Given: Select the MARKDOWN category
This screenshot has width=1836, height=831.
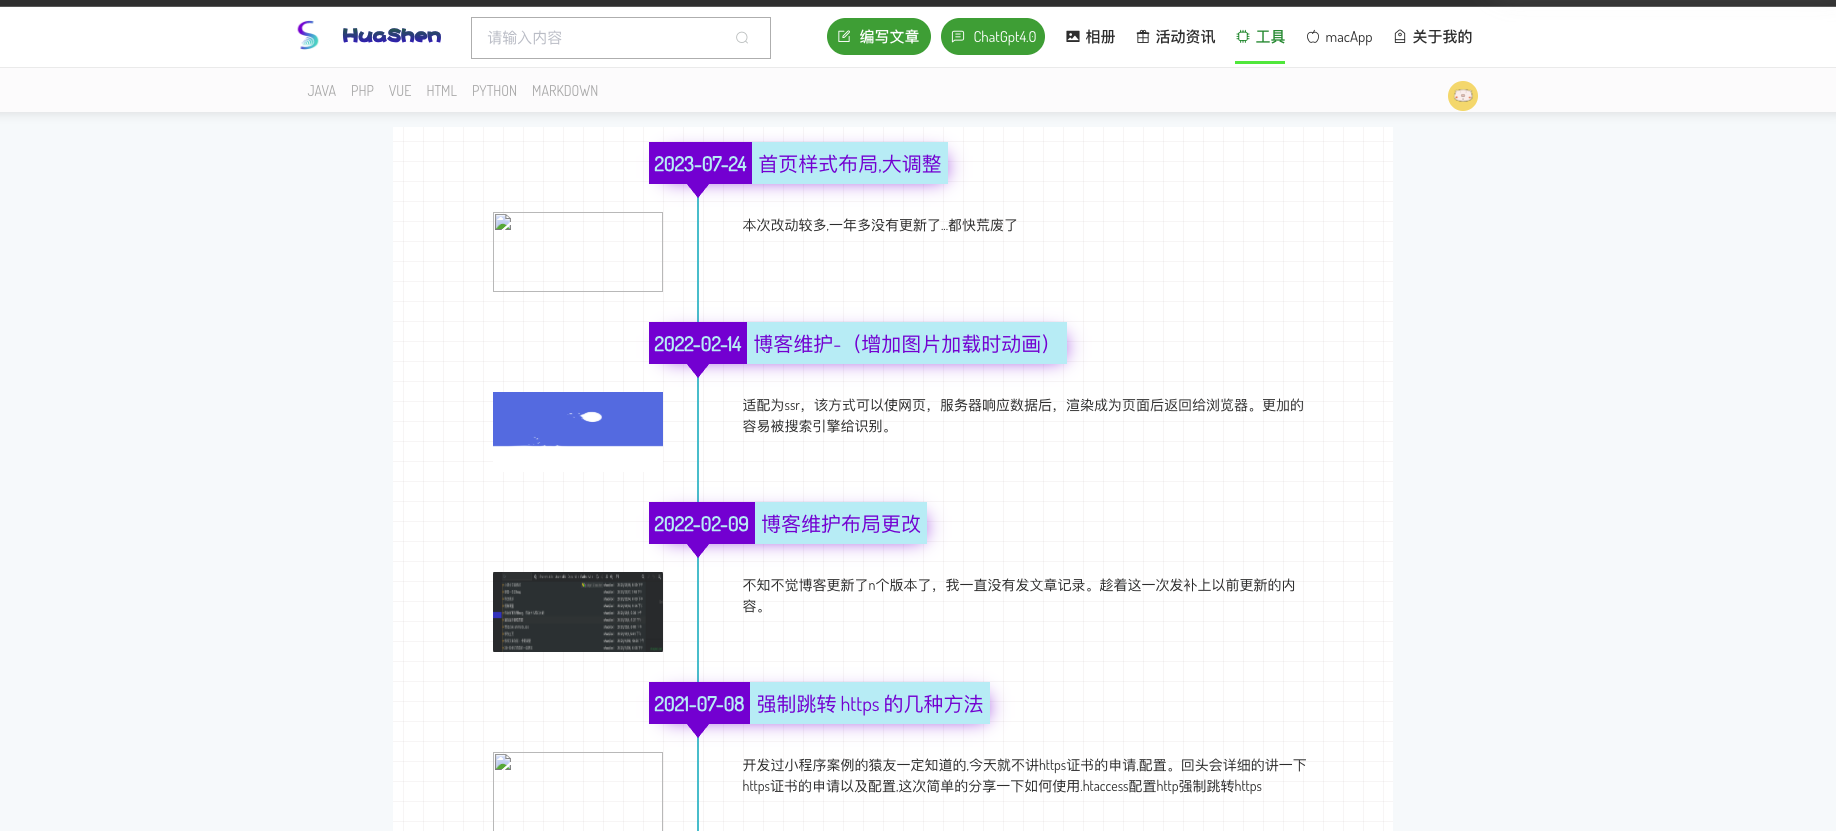Looking at the screenshot, I should pos(565,91).
